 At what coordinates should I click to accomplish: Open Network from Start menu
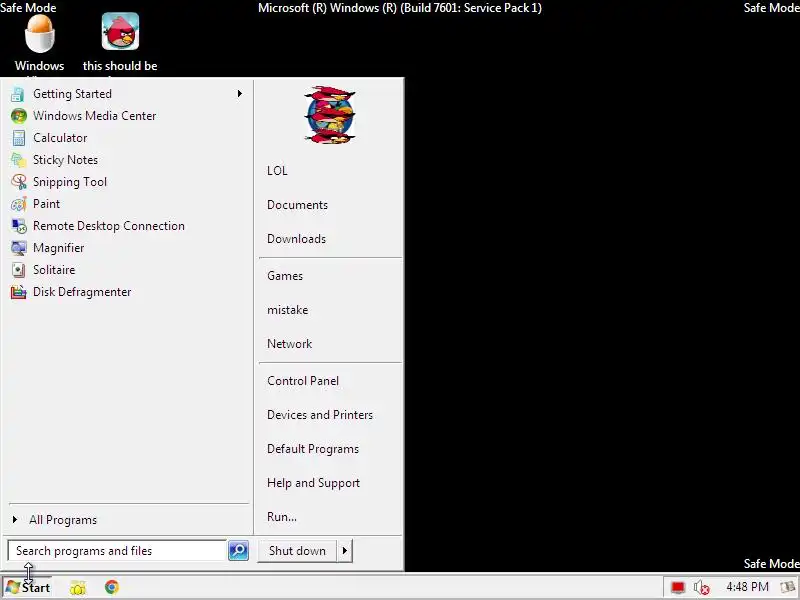(289, 344)
